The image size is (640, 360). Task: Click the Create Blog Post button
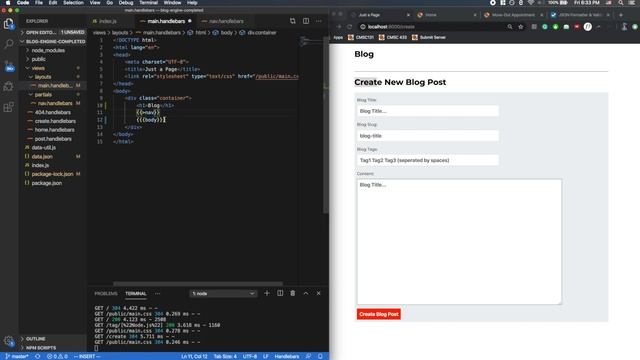(378, 314)
